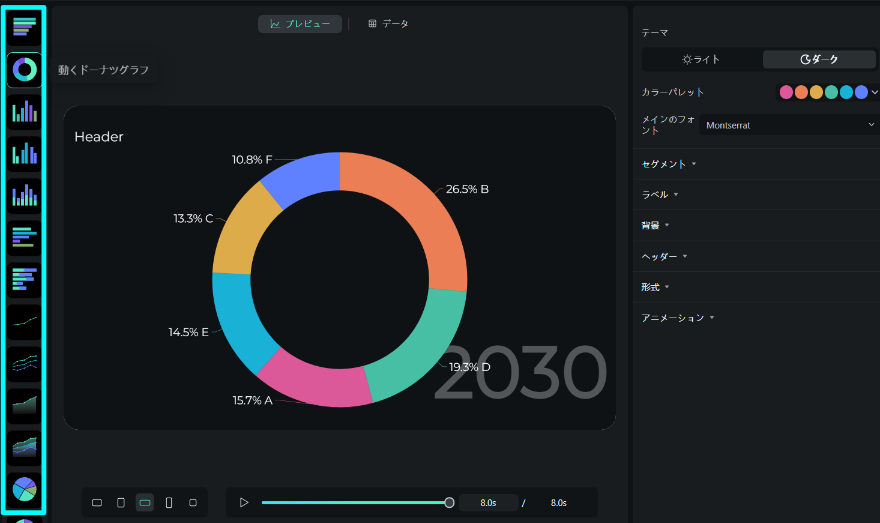This screenshot has width=880, height=523.
Task: Choose the second aspect ratio icon, slightly tall rectangle
Action: point(121,502)
